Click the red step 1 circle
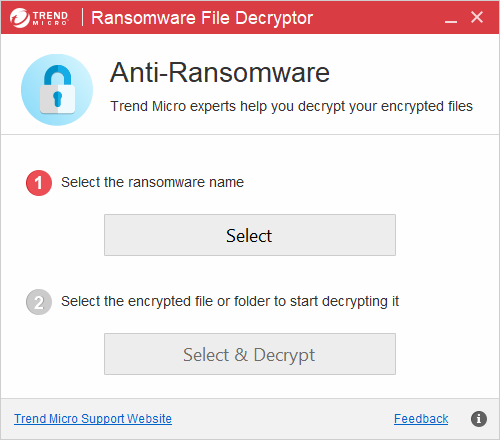 39,183
